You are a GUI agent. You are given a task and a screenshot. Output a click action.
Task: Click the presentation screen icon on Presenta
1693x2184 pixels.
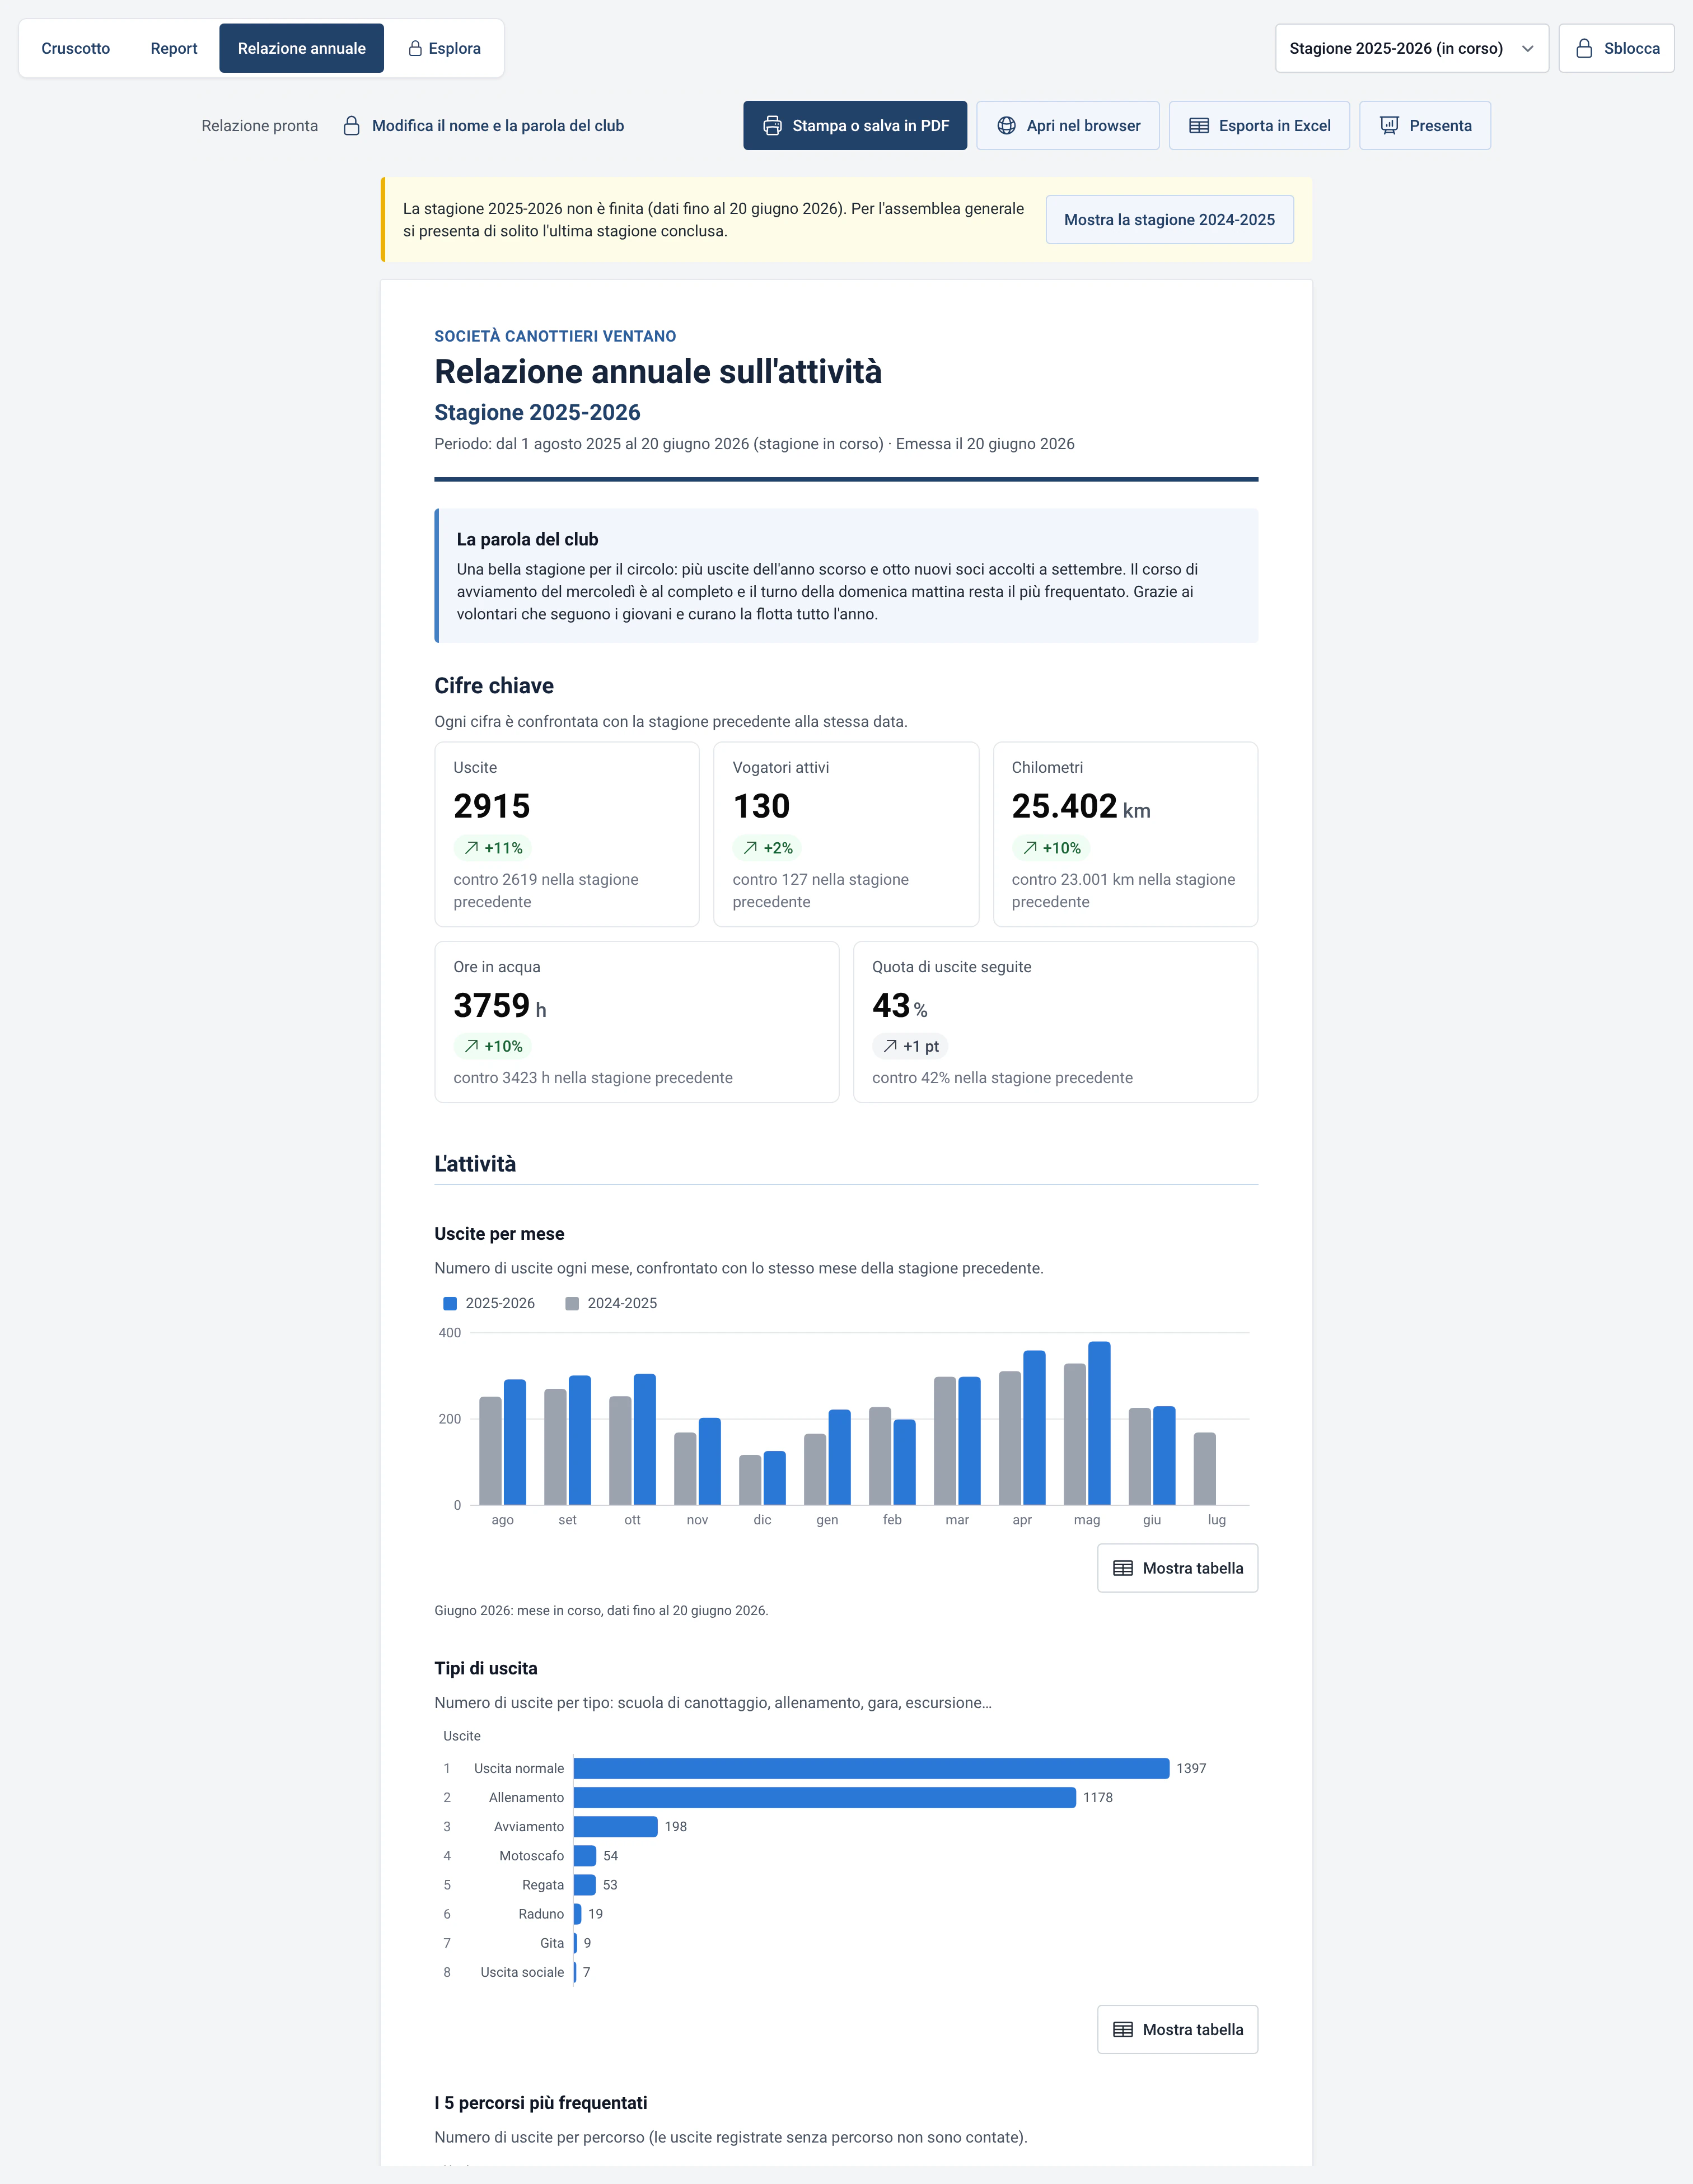pyautogui.click(x=1389, y=126)
